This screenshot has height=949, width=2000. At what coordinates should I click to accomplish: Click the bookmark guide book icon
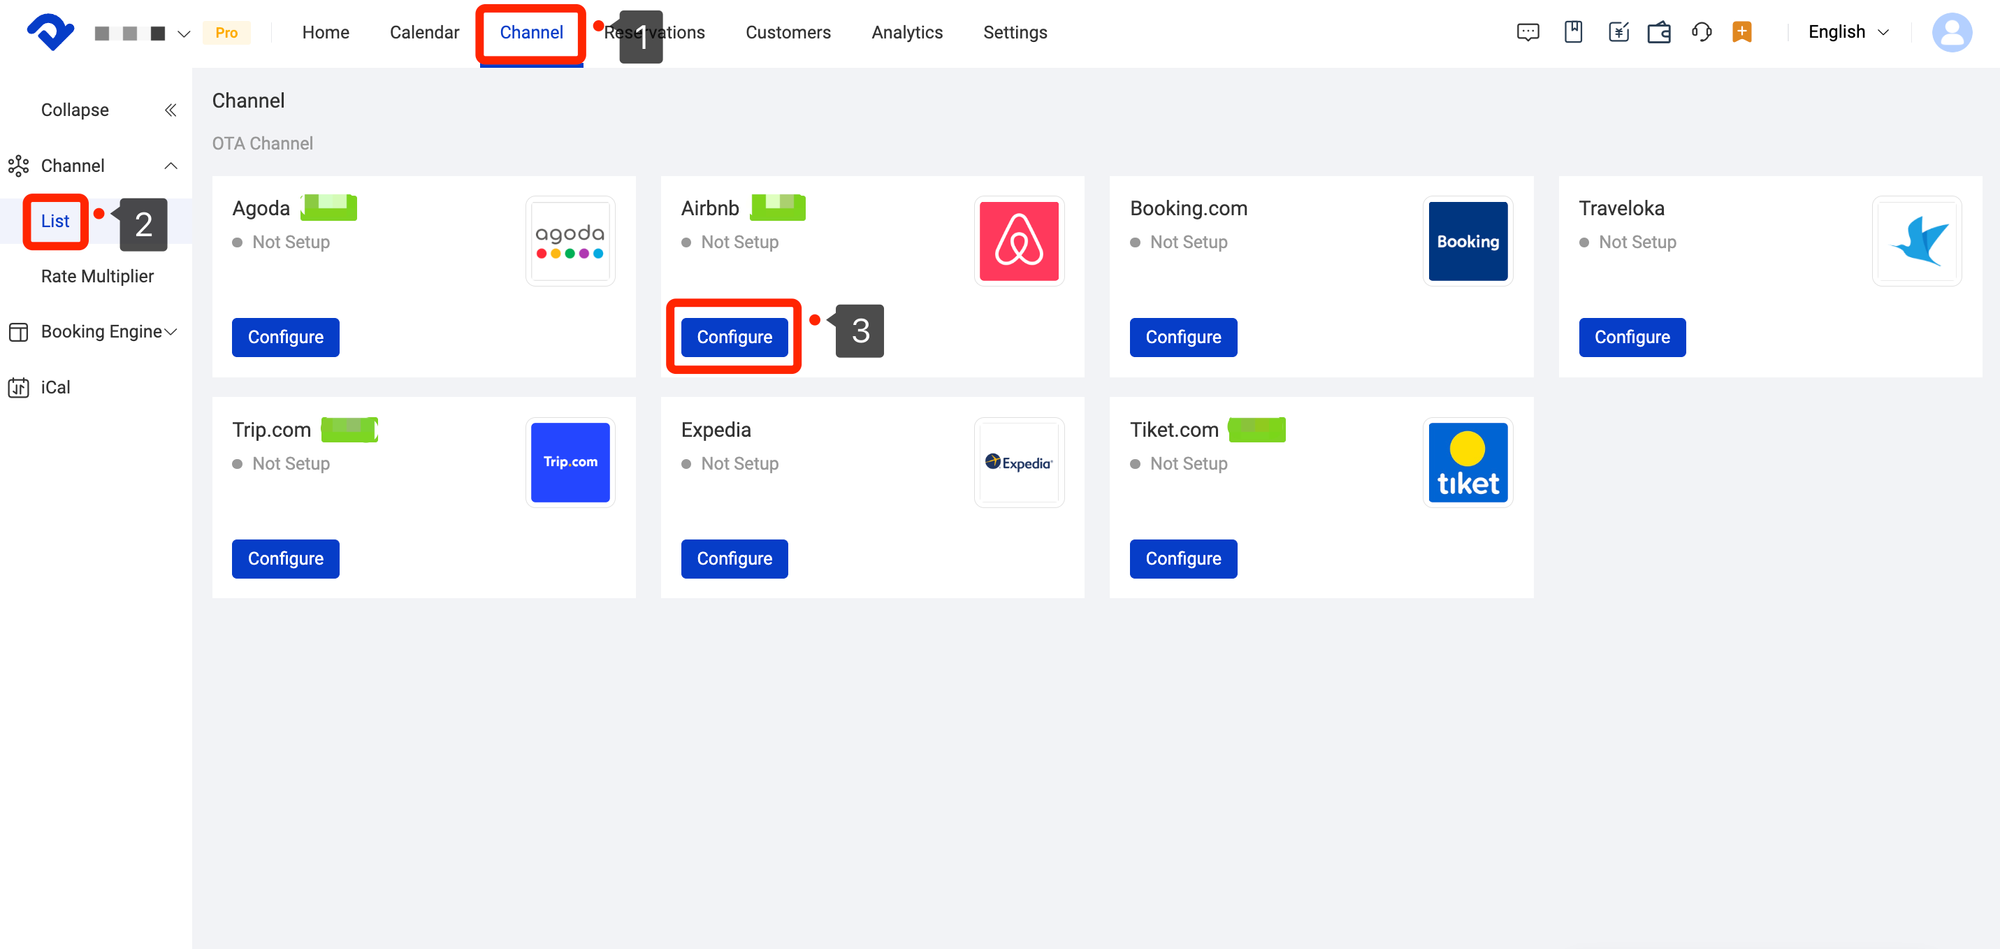click(x=1573, y=32)
